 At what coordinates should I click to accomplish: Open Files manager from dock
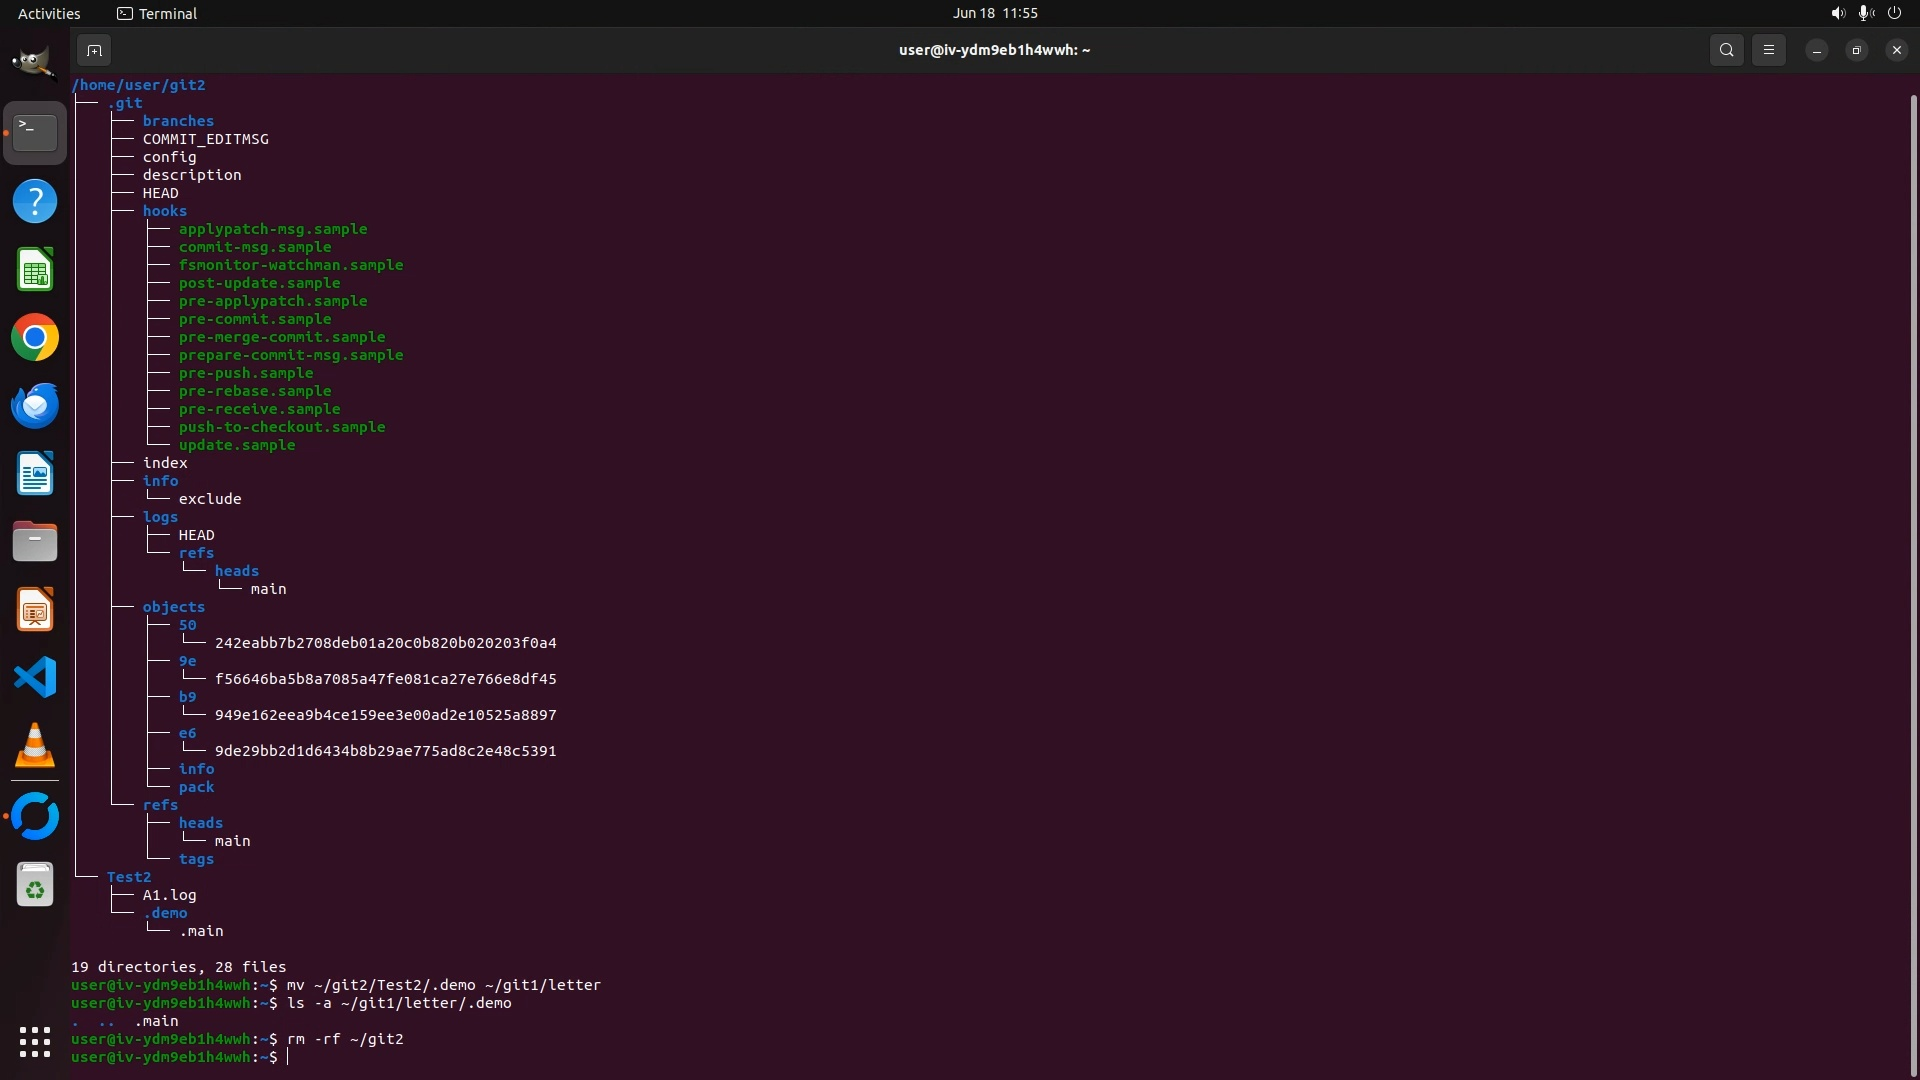point(35,542)
